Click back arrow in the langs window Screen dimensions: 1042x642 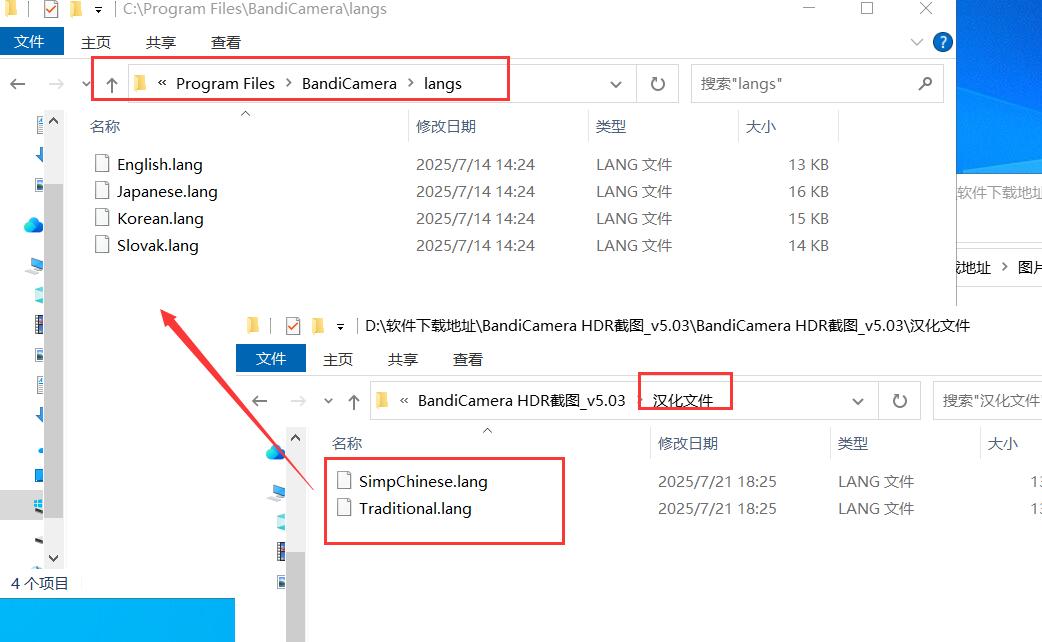[18, 84]
